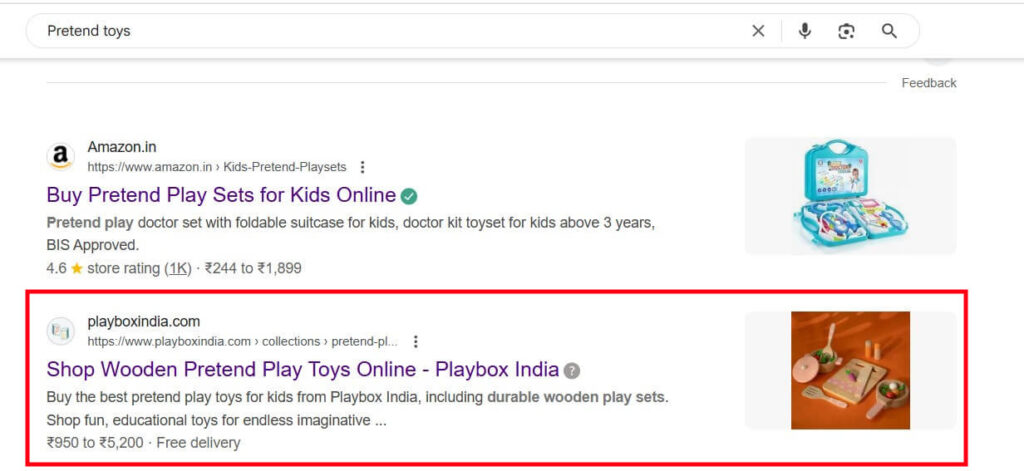Click the Amazon favicon logo

pyautogui.click(x=60, y=157)
